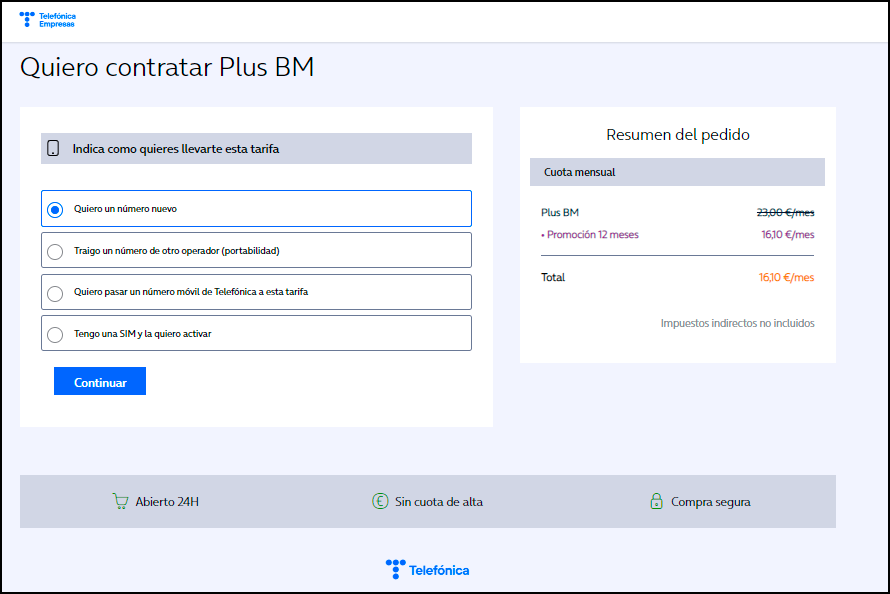
Task: Click the Telefónica Empresas logo in header
Action: 45,19
